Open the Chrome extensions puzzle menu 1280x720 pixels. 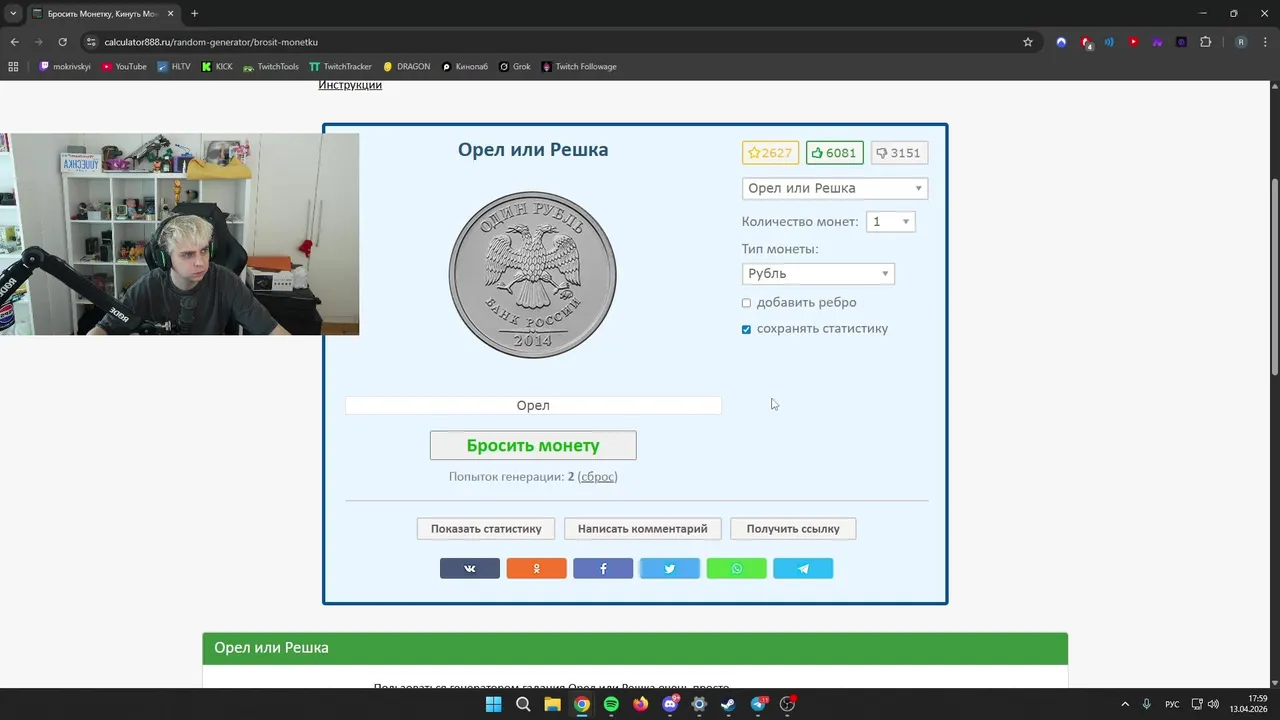[1205, 42]
